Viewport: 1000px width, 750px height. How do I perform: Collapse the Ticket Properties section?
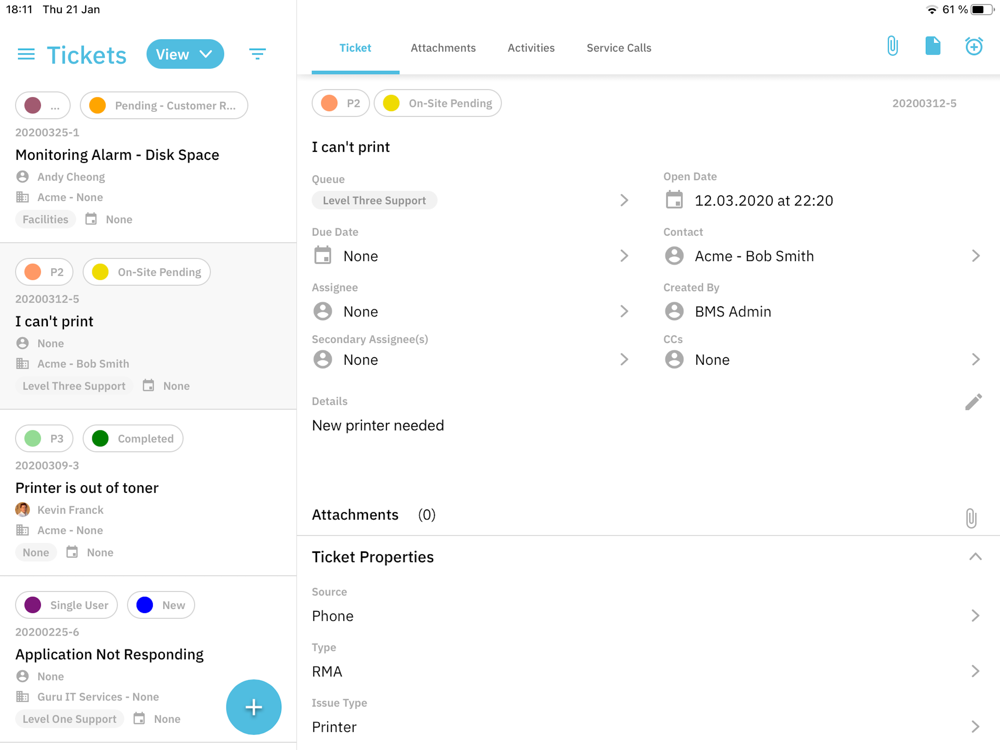click(975, 557)
